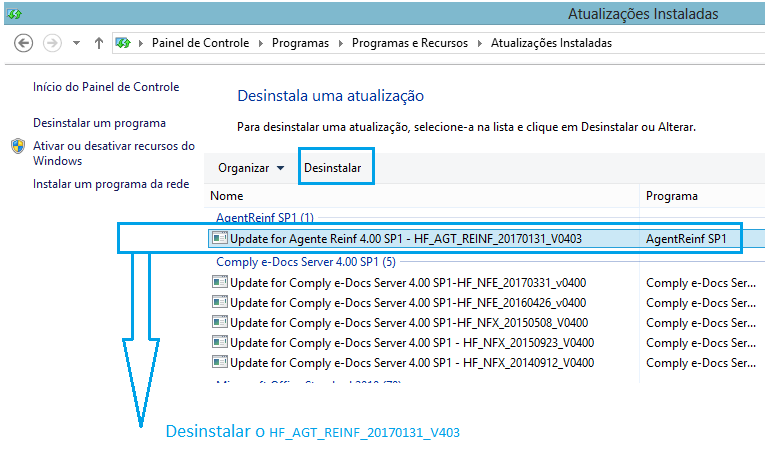Click Painel de Controle breadcrumb
The image size is (767, 464).
coord(201,43)
